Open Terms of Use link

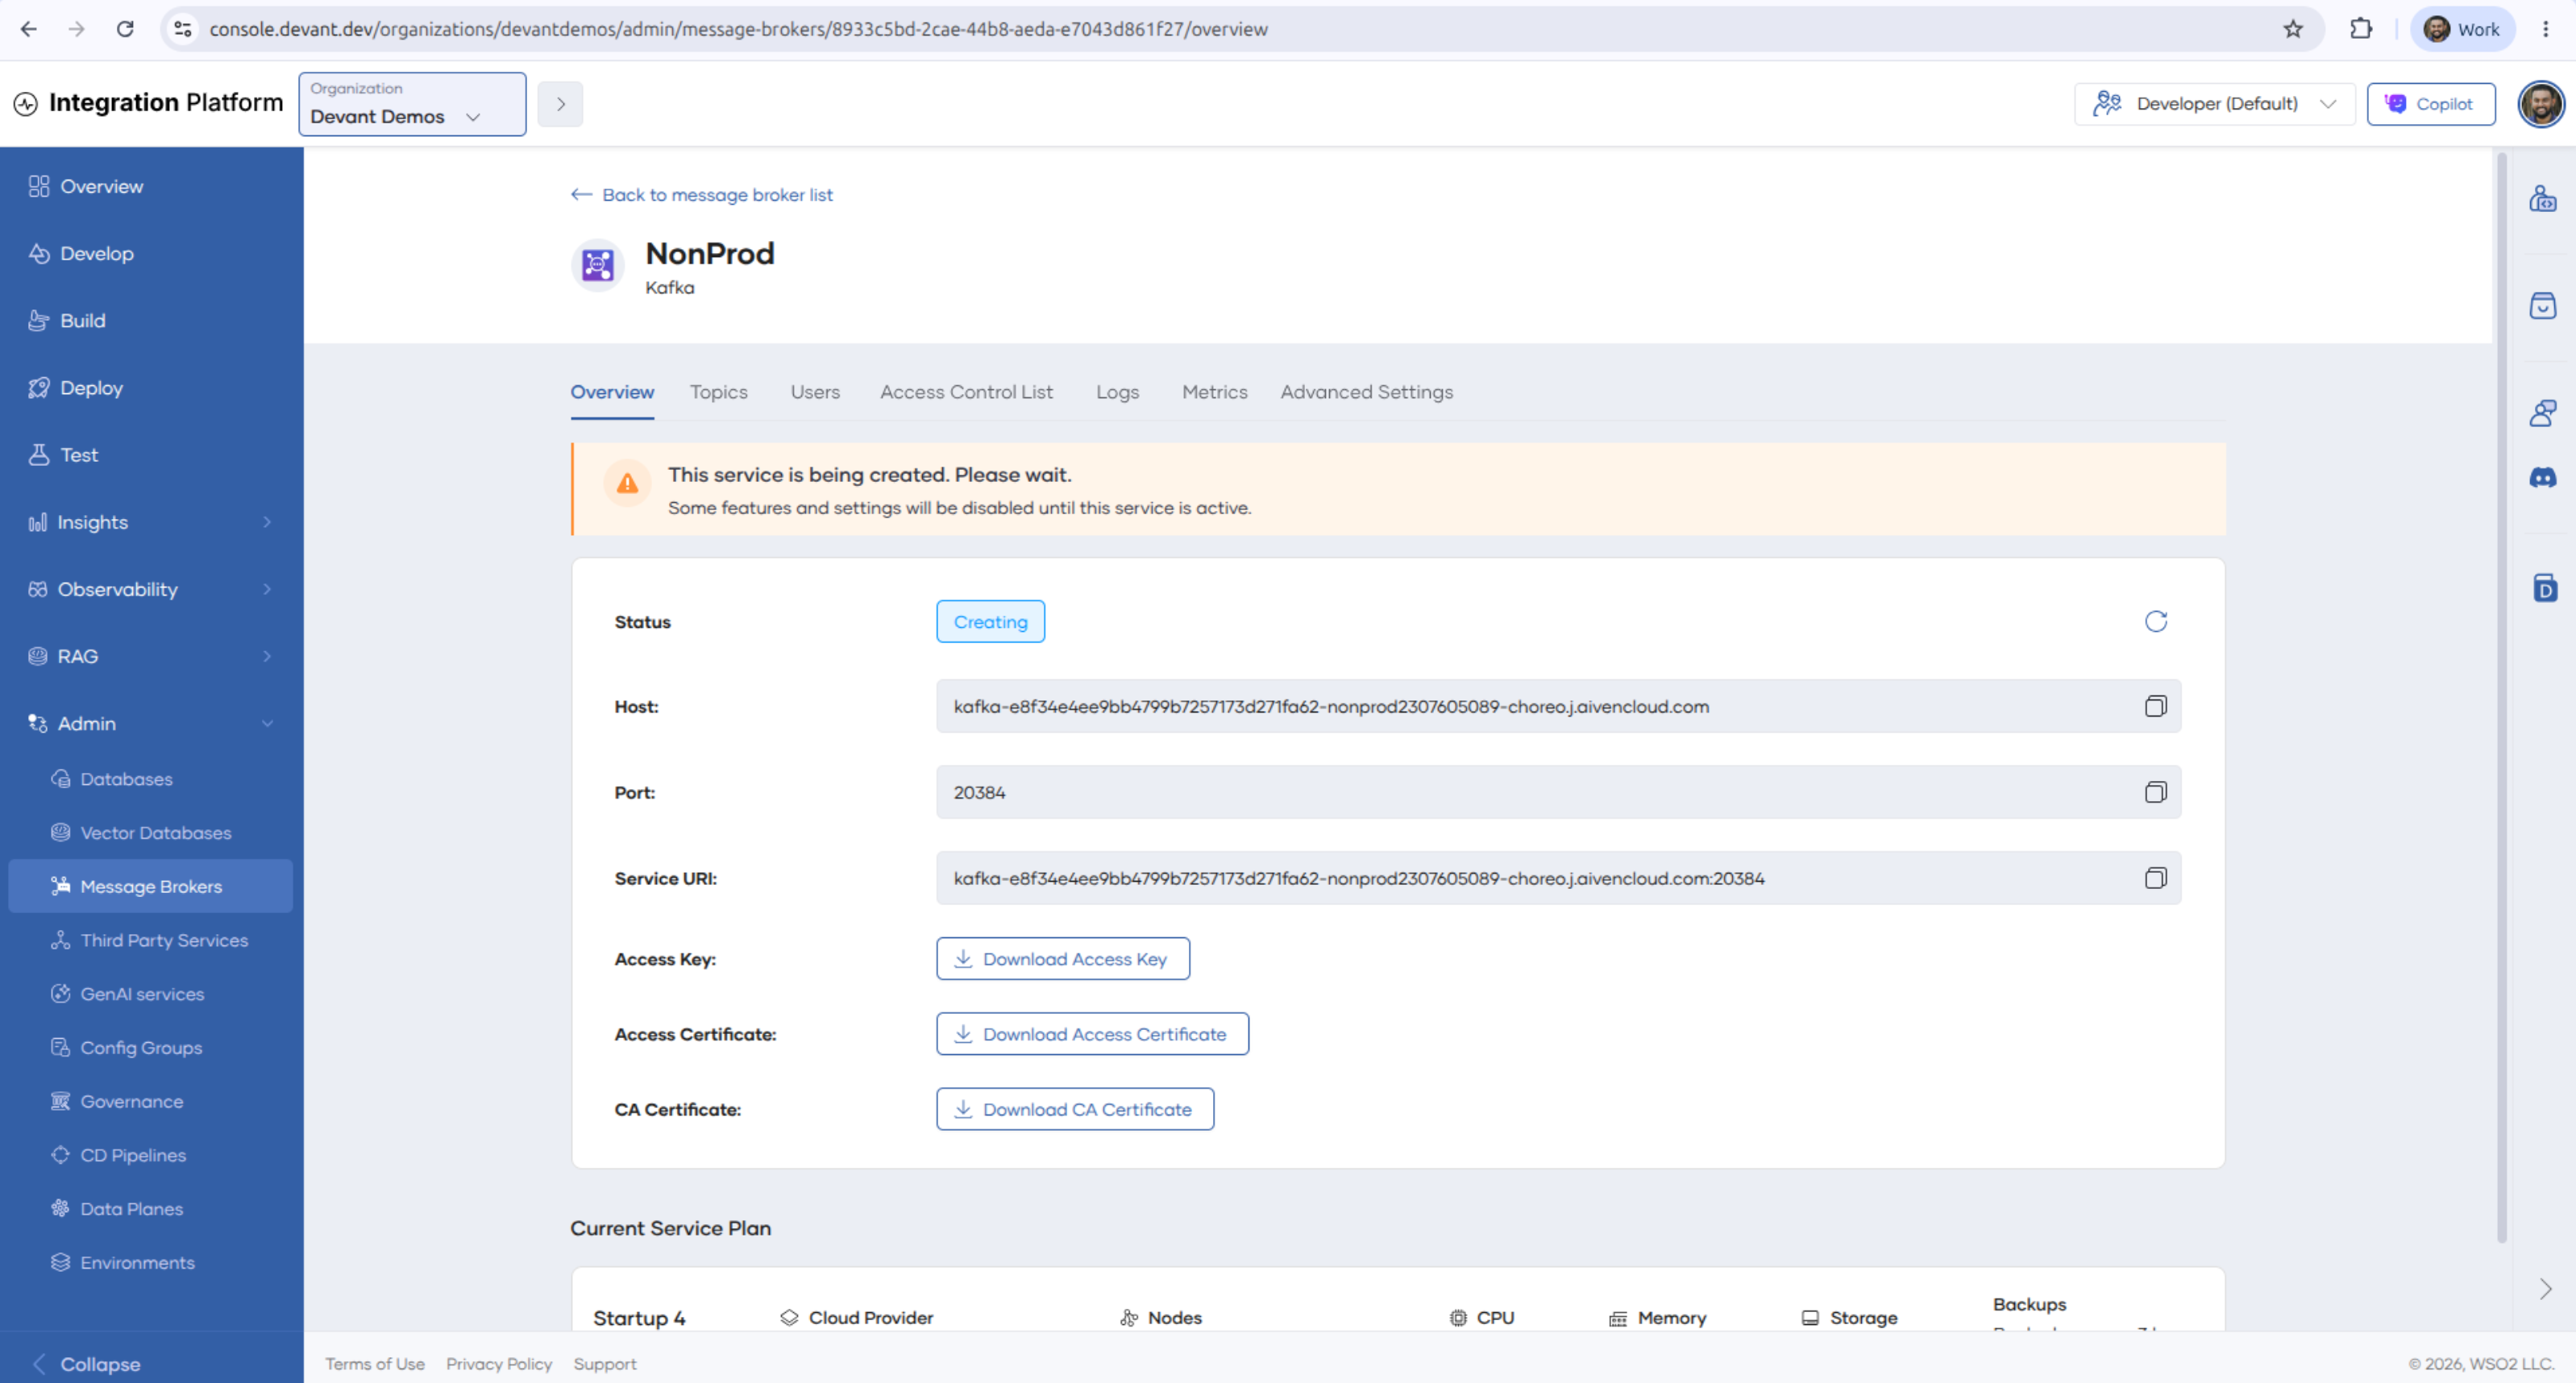coord(375,1364)
